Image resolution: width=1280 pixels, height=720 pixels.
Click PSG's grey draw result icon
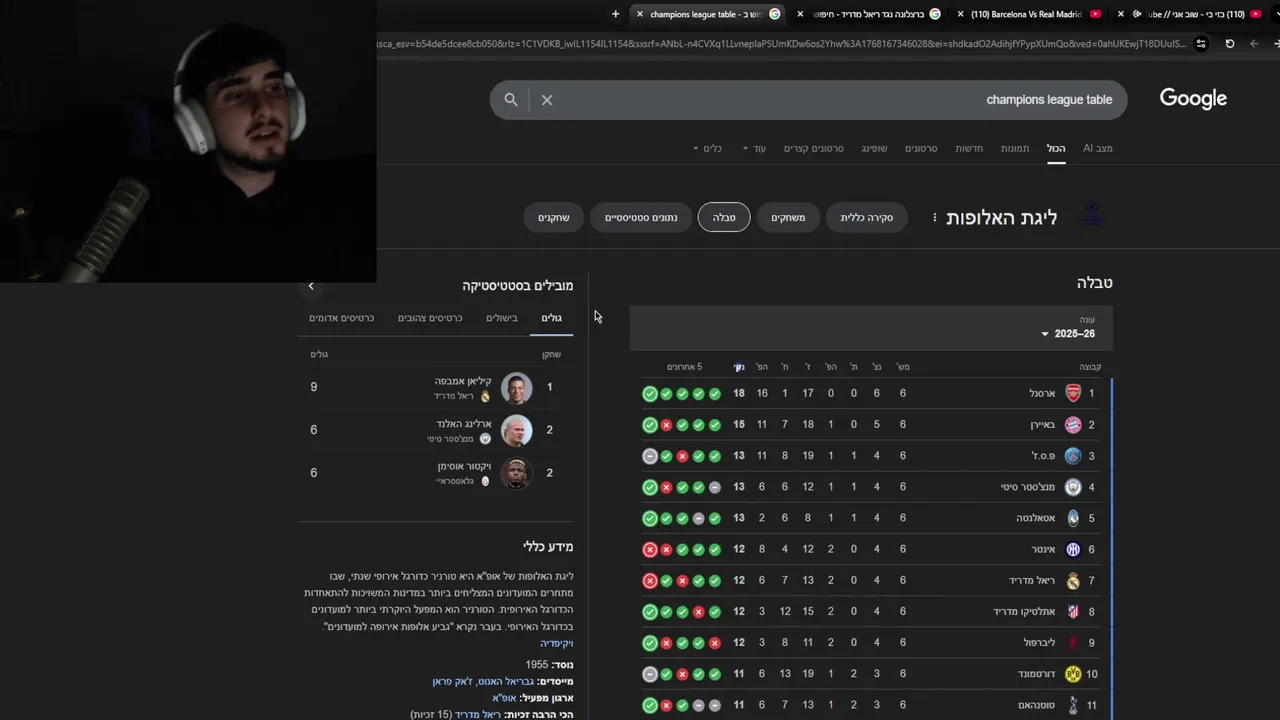coord(650,456)
